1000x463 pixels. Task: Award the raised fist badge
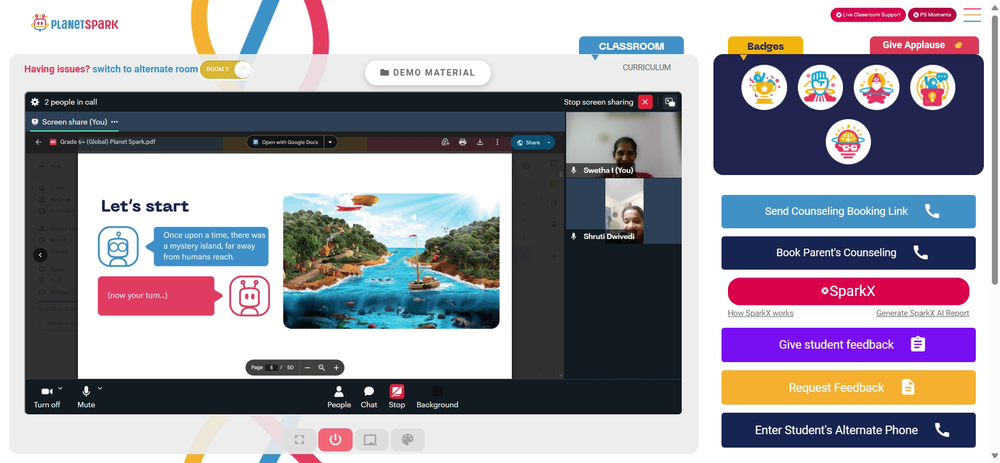click(x=820, y=87)
